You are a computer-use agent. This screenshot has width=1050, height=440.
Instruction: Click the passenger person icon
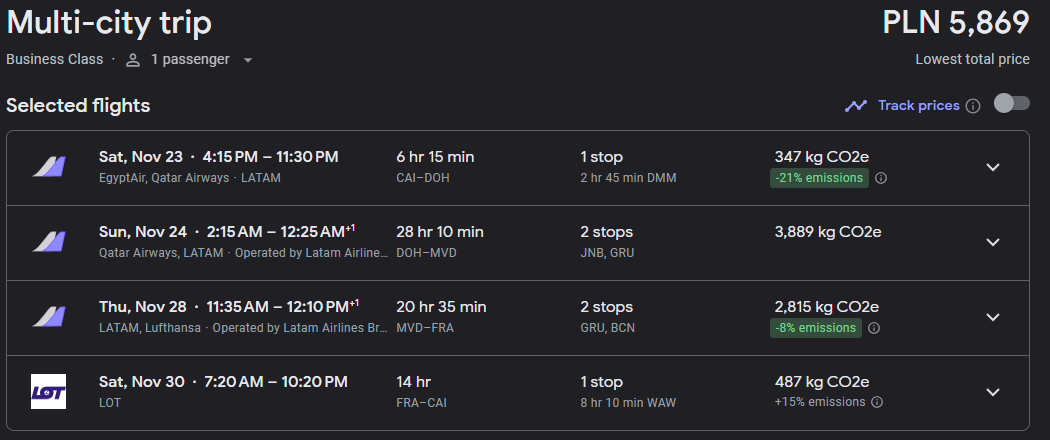pos(133,60)
